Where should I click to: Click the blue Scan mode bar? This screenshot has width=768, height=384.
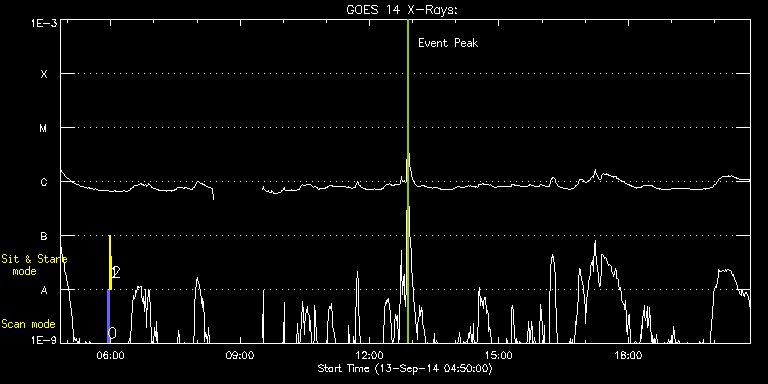click(109, 316)
